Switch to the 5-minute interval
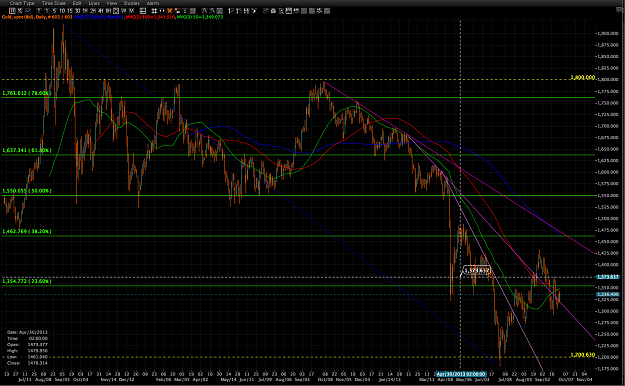The height and width of the screenshot is (386, 625). (54, 11)
